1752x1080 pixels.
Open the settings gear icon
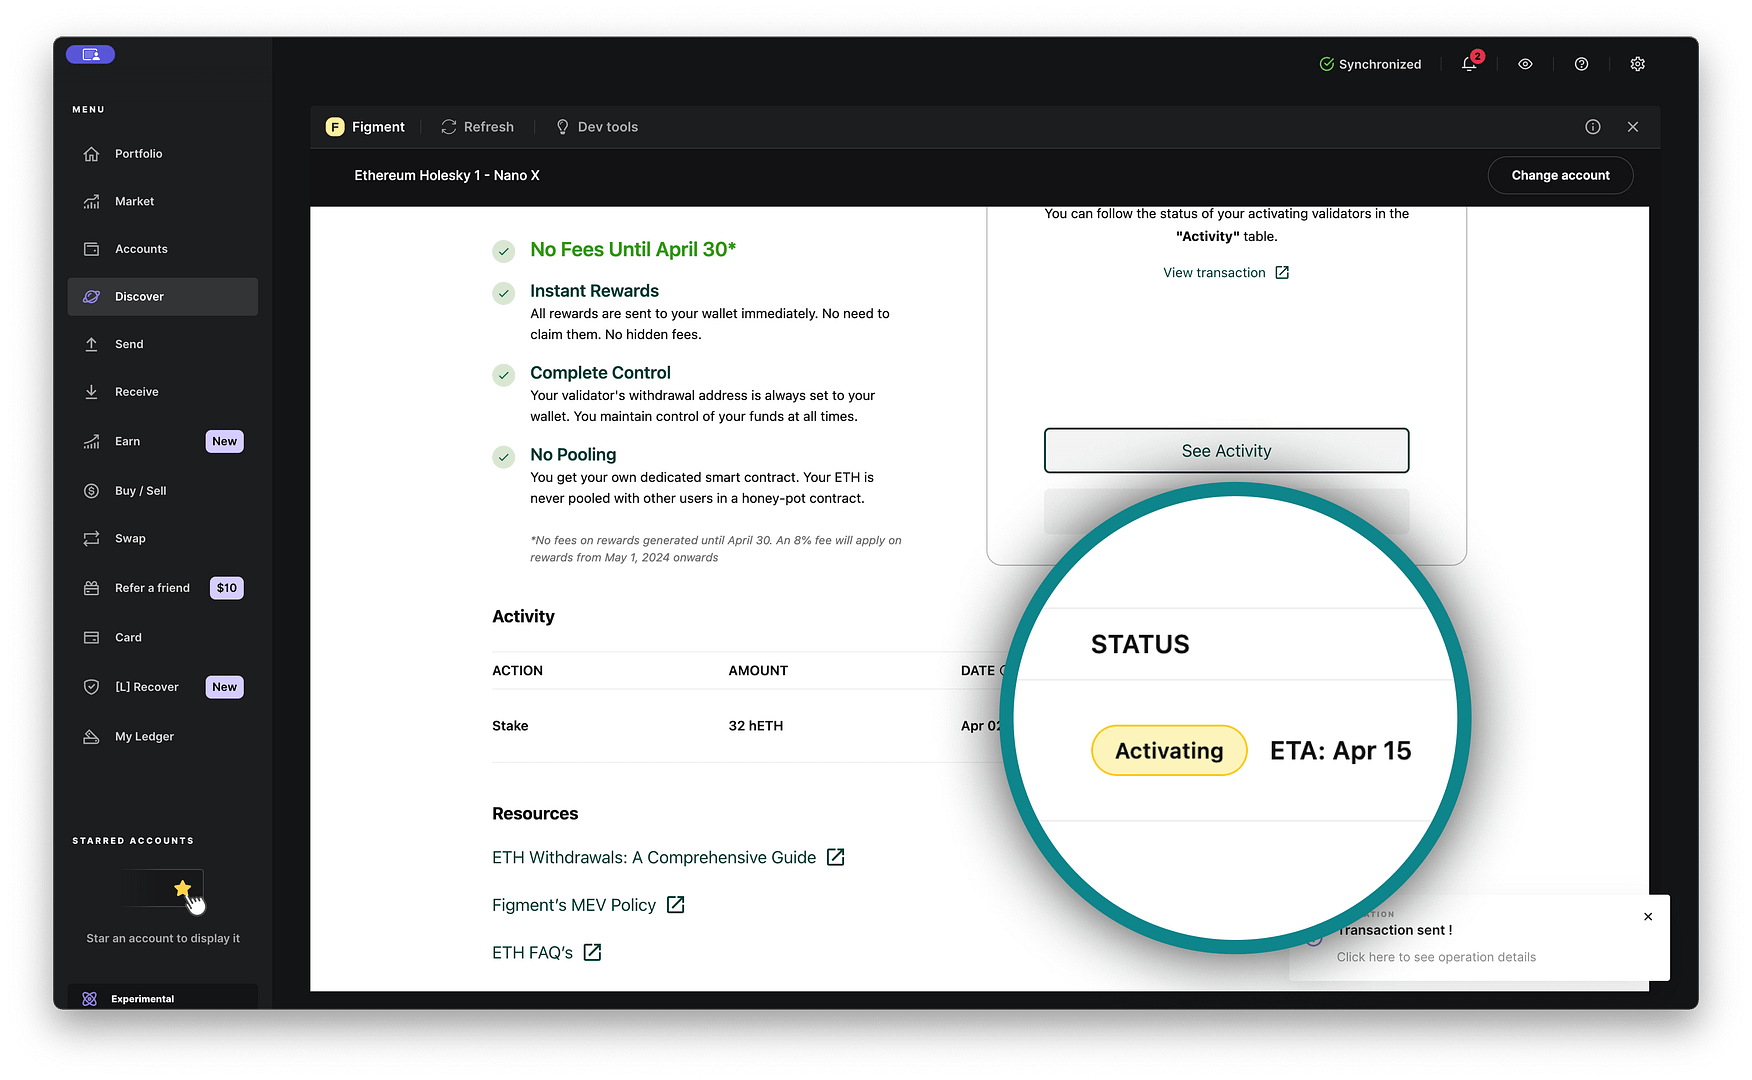point(1637,64)
